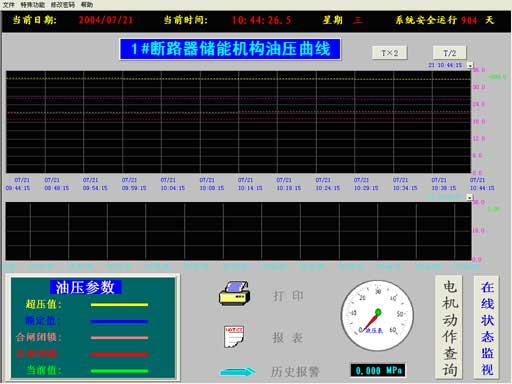The height and width of the screenshot is (384, 512).
Task: Open 在线状态监视 online status monitor
Action: coord(487,327)
